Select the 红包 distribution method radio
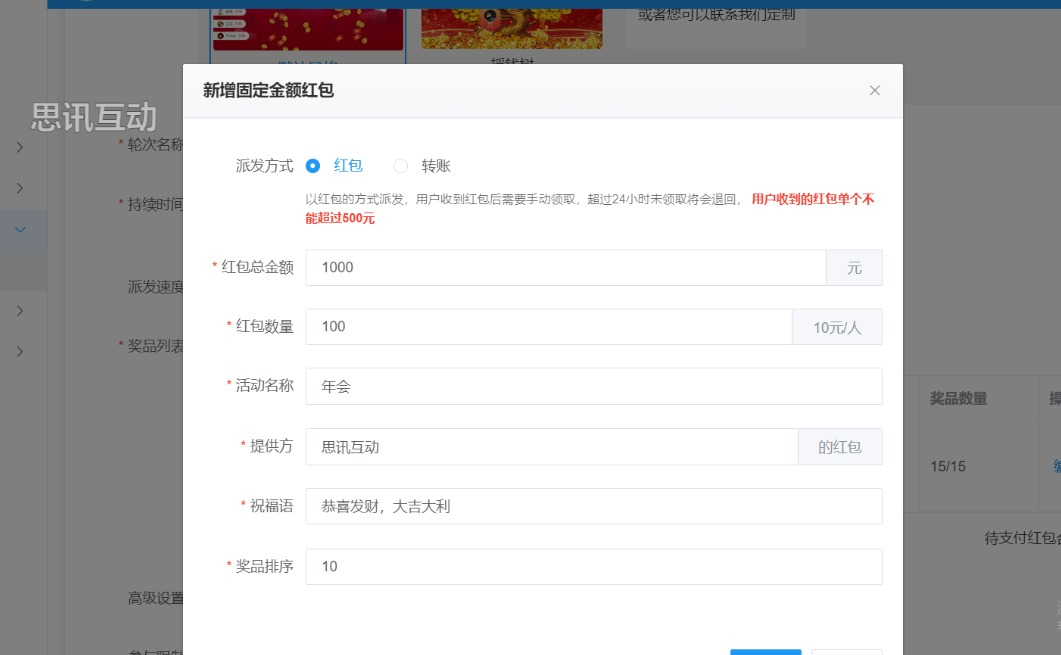The image size is (1061, 655). (x=313, y=166)
